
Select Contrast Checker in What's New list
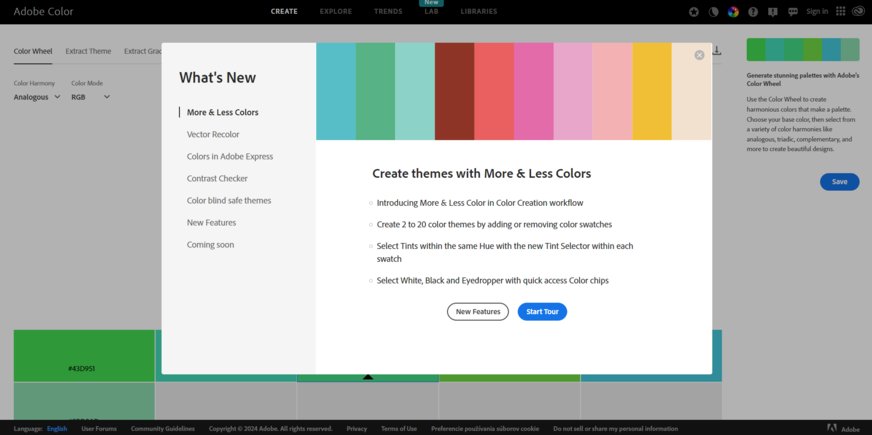217,178
